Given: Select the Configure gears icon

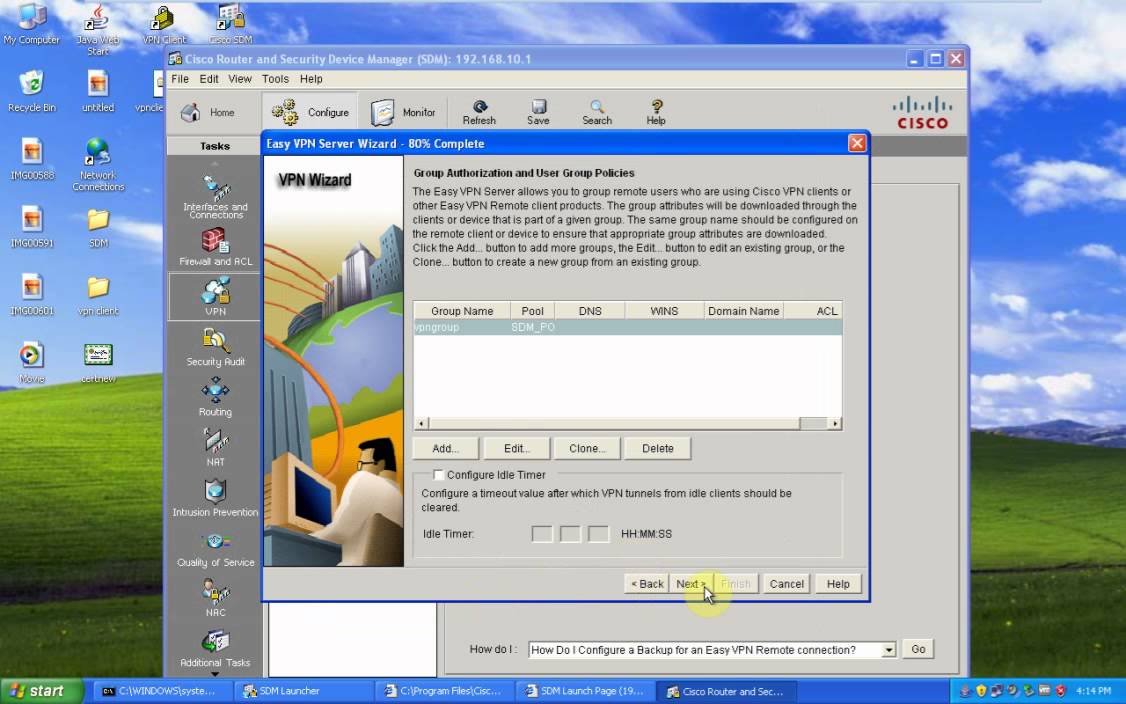Looking at the screenshot, I should click(x=285, y=113).
